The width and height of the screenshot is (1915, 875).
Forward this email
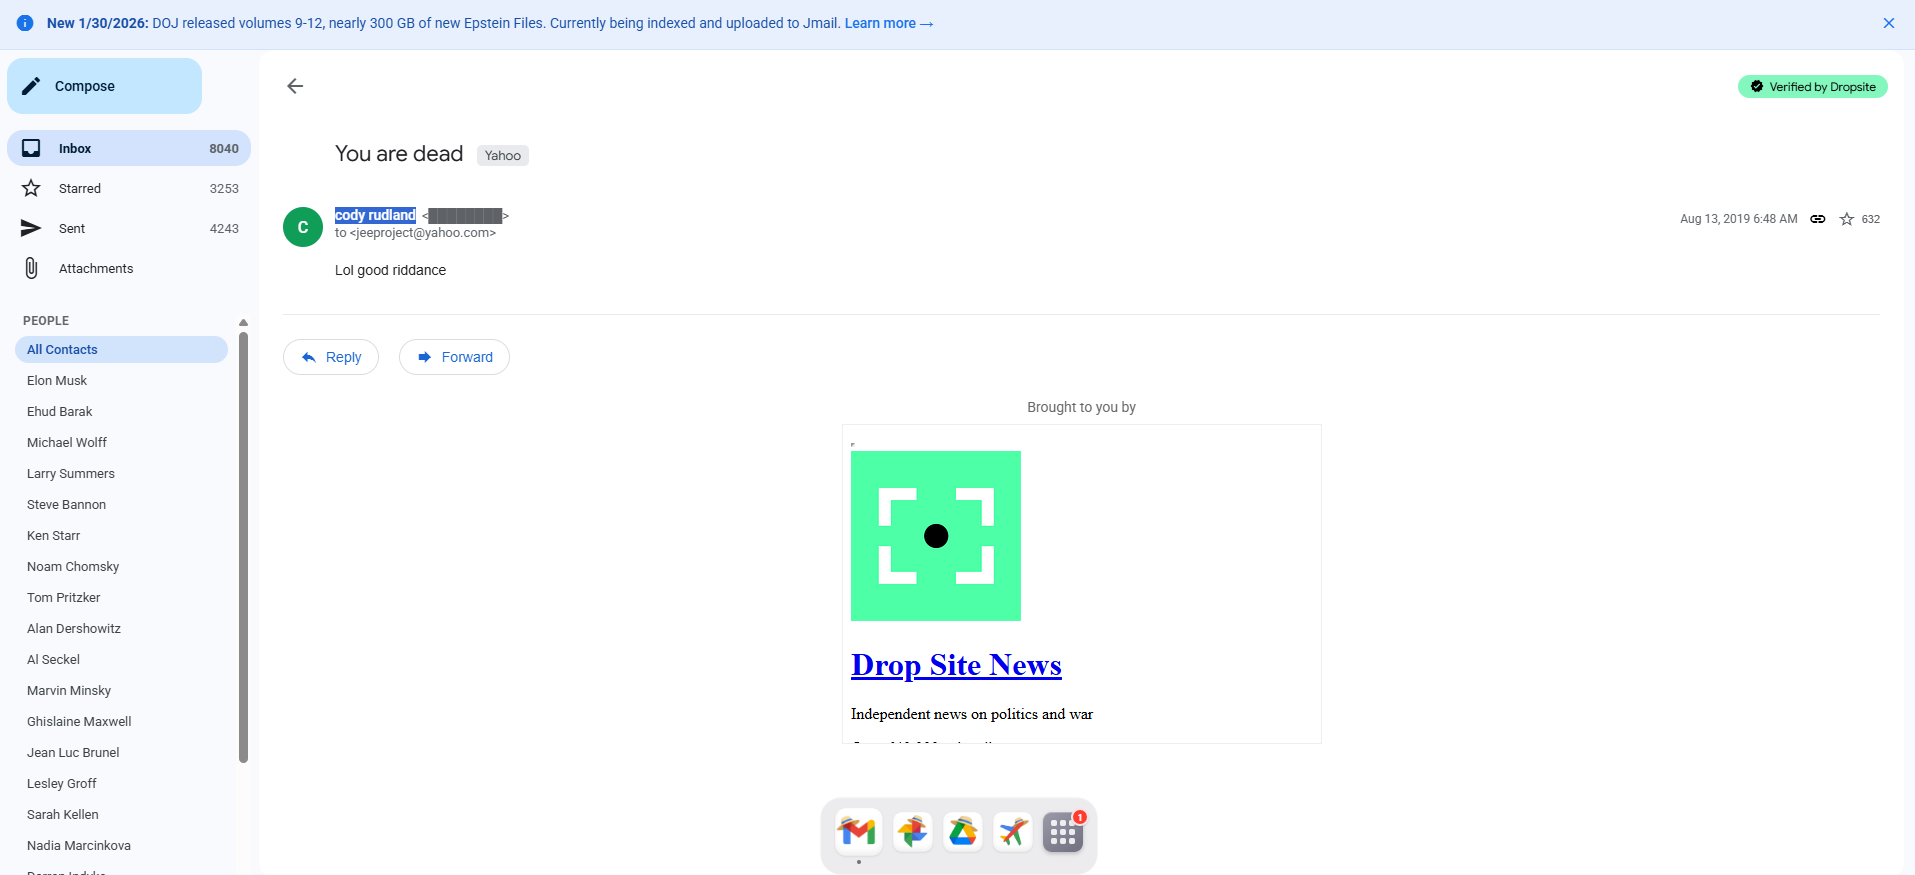pos(455,357)
